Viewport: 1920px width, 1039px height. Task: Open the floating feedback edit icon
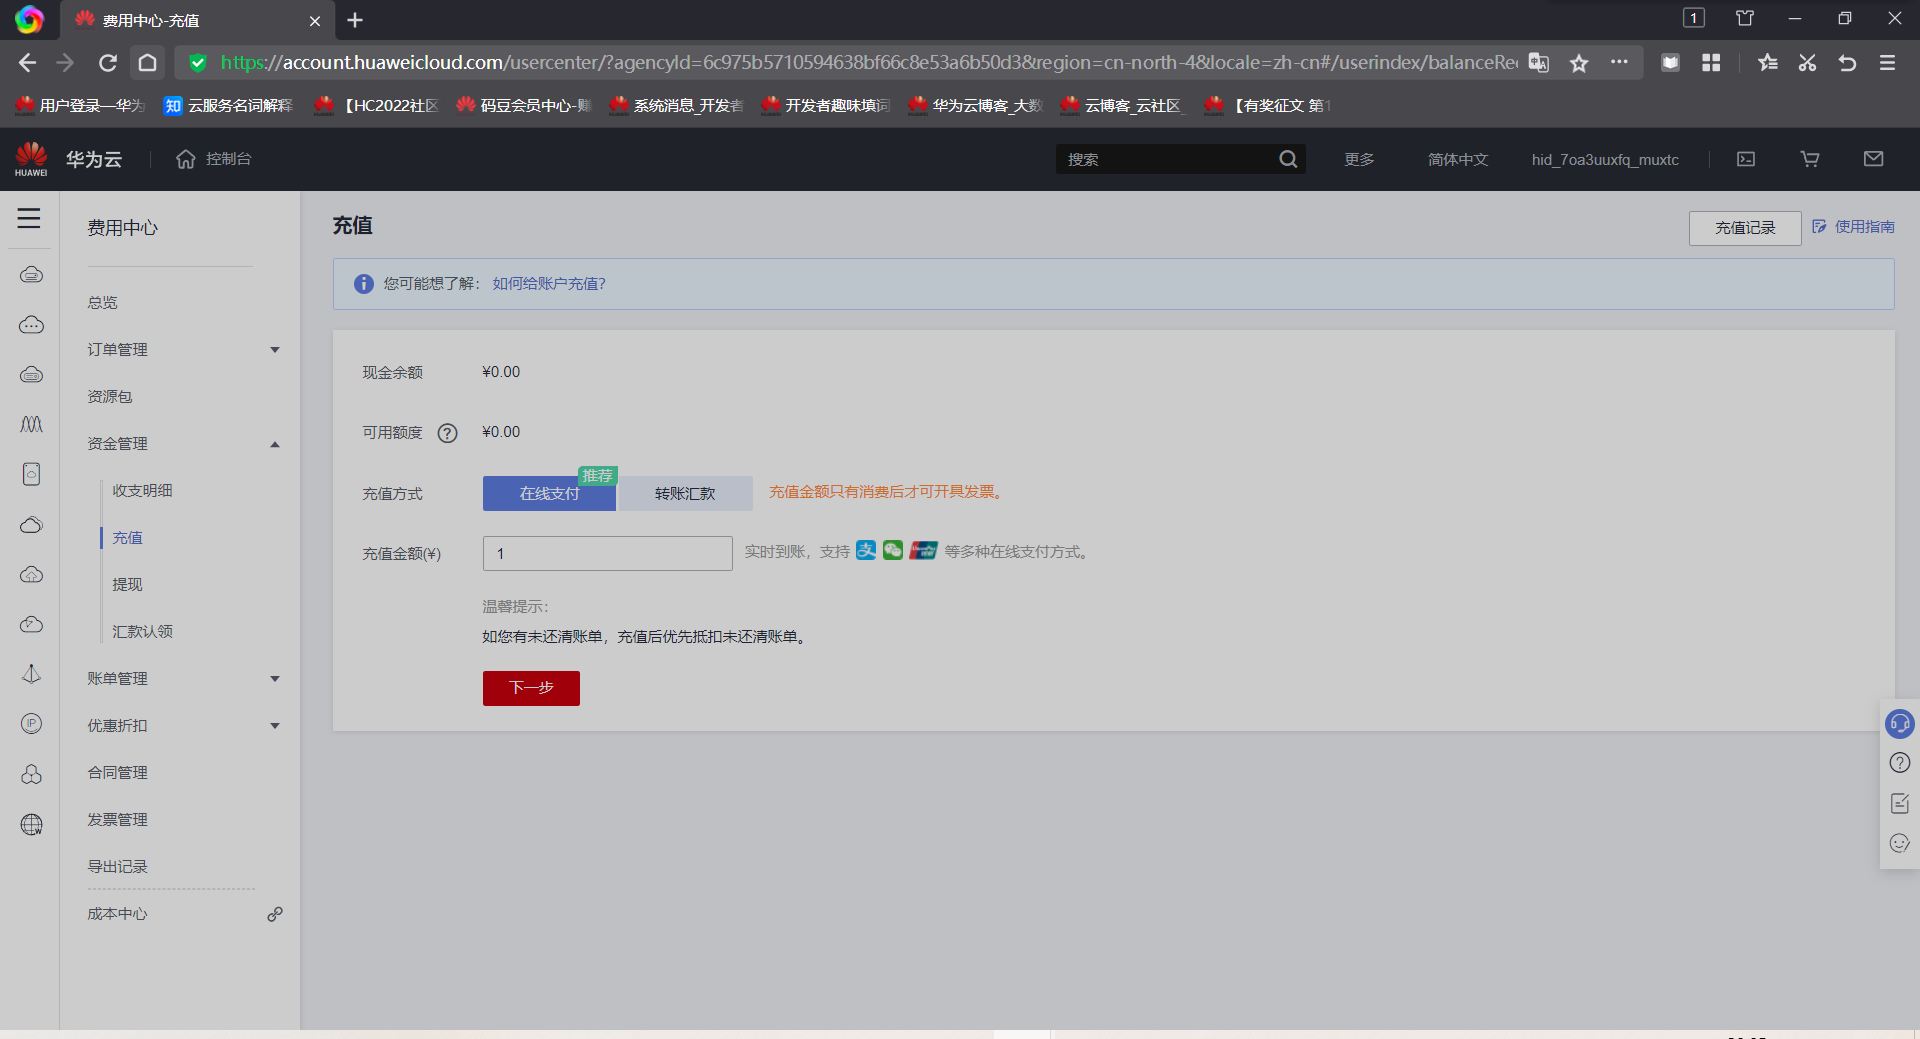[x=1900, y=803]
